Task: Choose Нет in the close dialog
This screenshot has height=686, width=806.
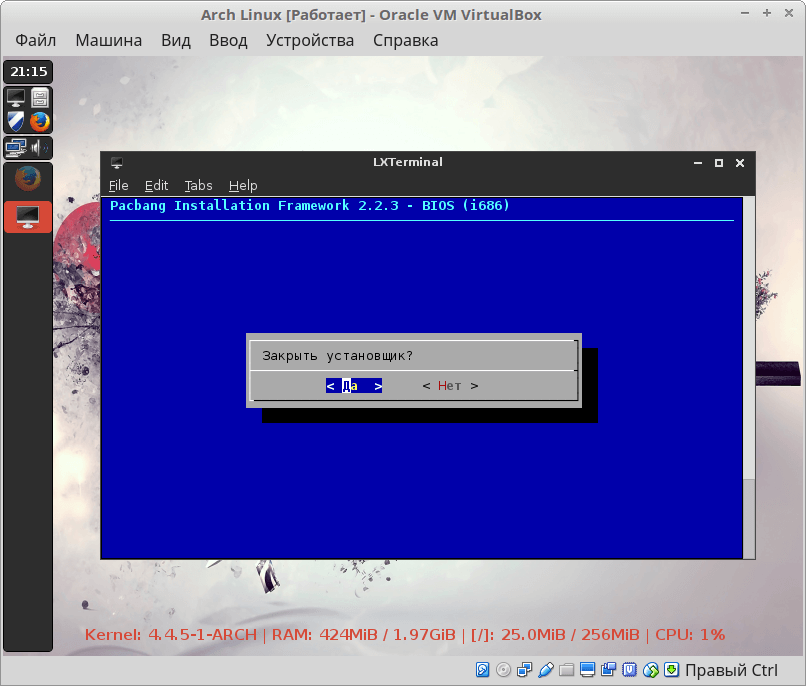Action: (450, 386)
